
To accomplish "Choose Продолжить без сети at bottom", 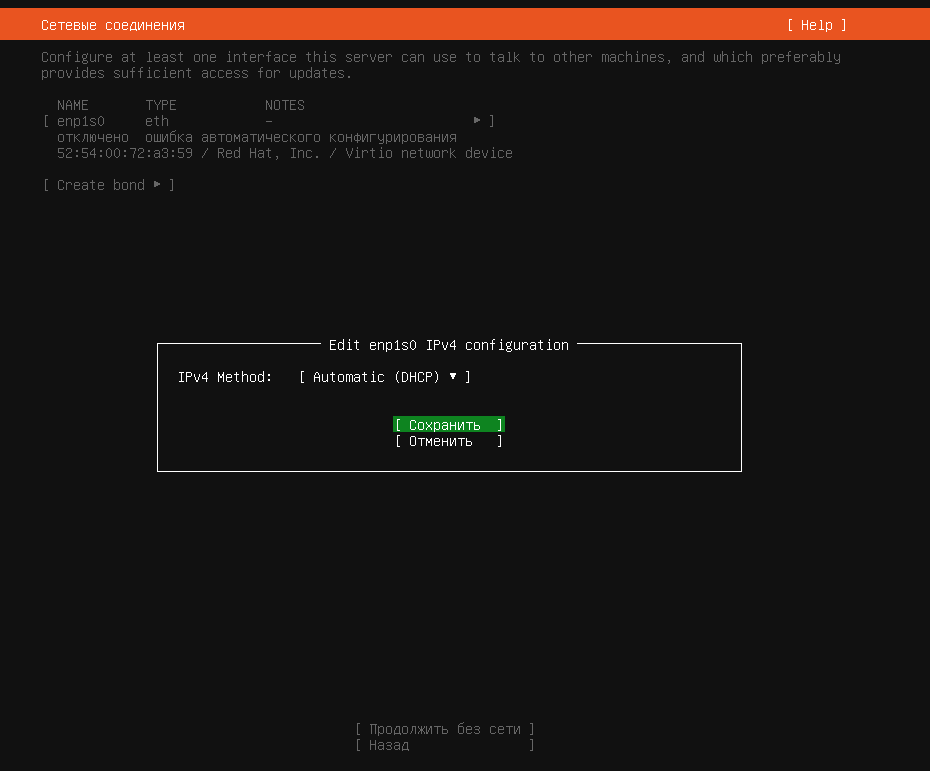I will coord(445,729).
